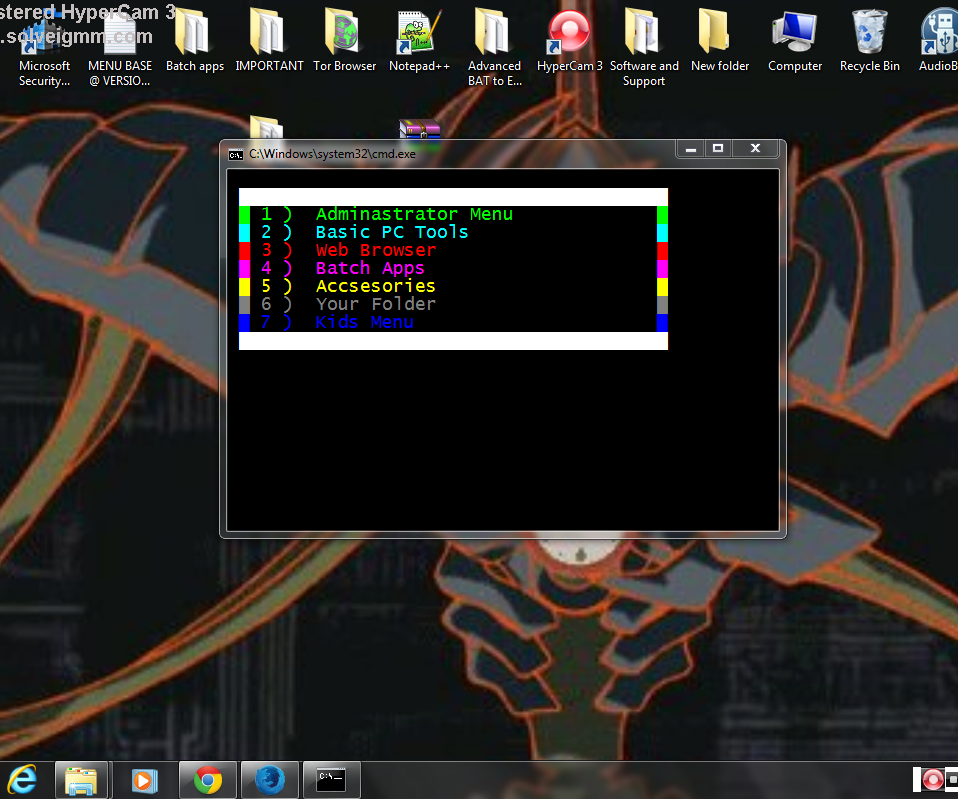The image size is (958, 799).
Task: Open the WinRAR archive below the folders
Action: coord(419,130)
